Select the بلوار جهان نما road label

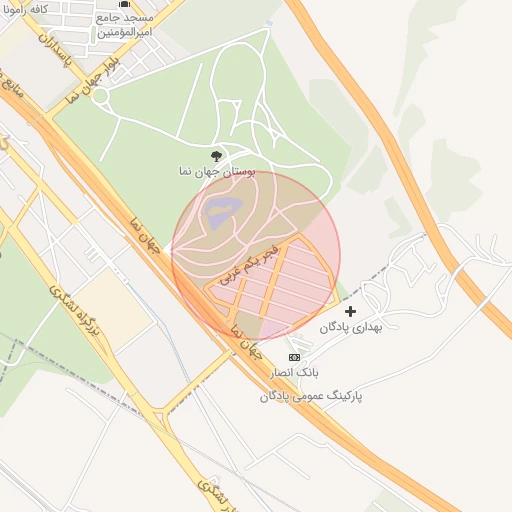pos(92,79)
